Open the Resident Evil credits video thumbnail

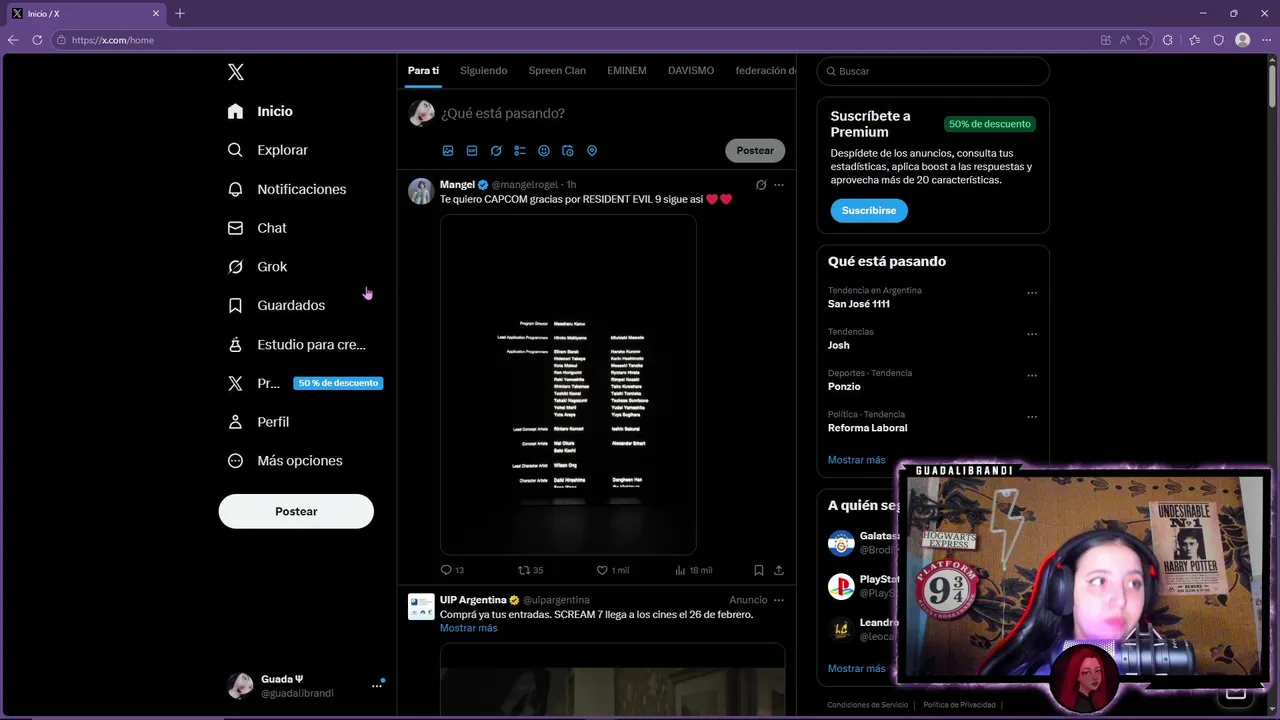coord(568,384)
